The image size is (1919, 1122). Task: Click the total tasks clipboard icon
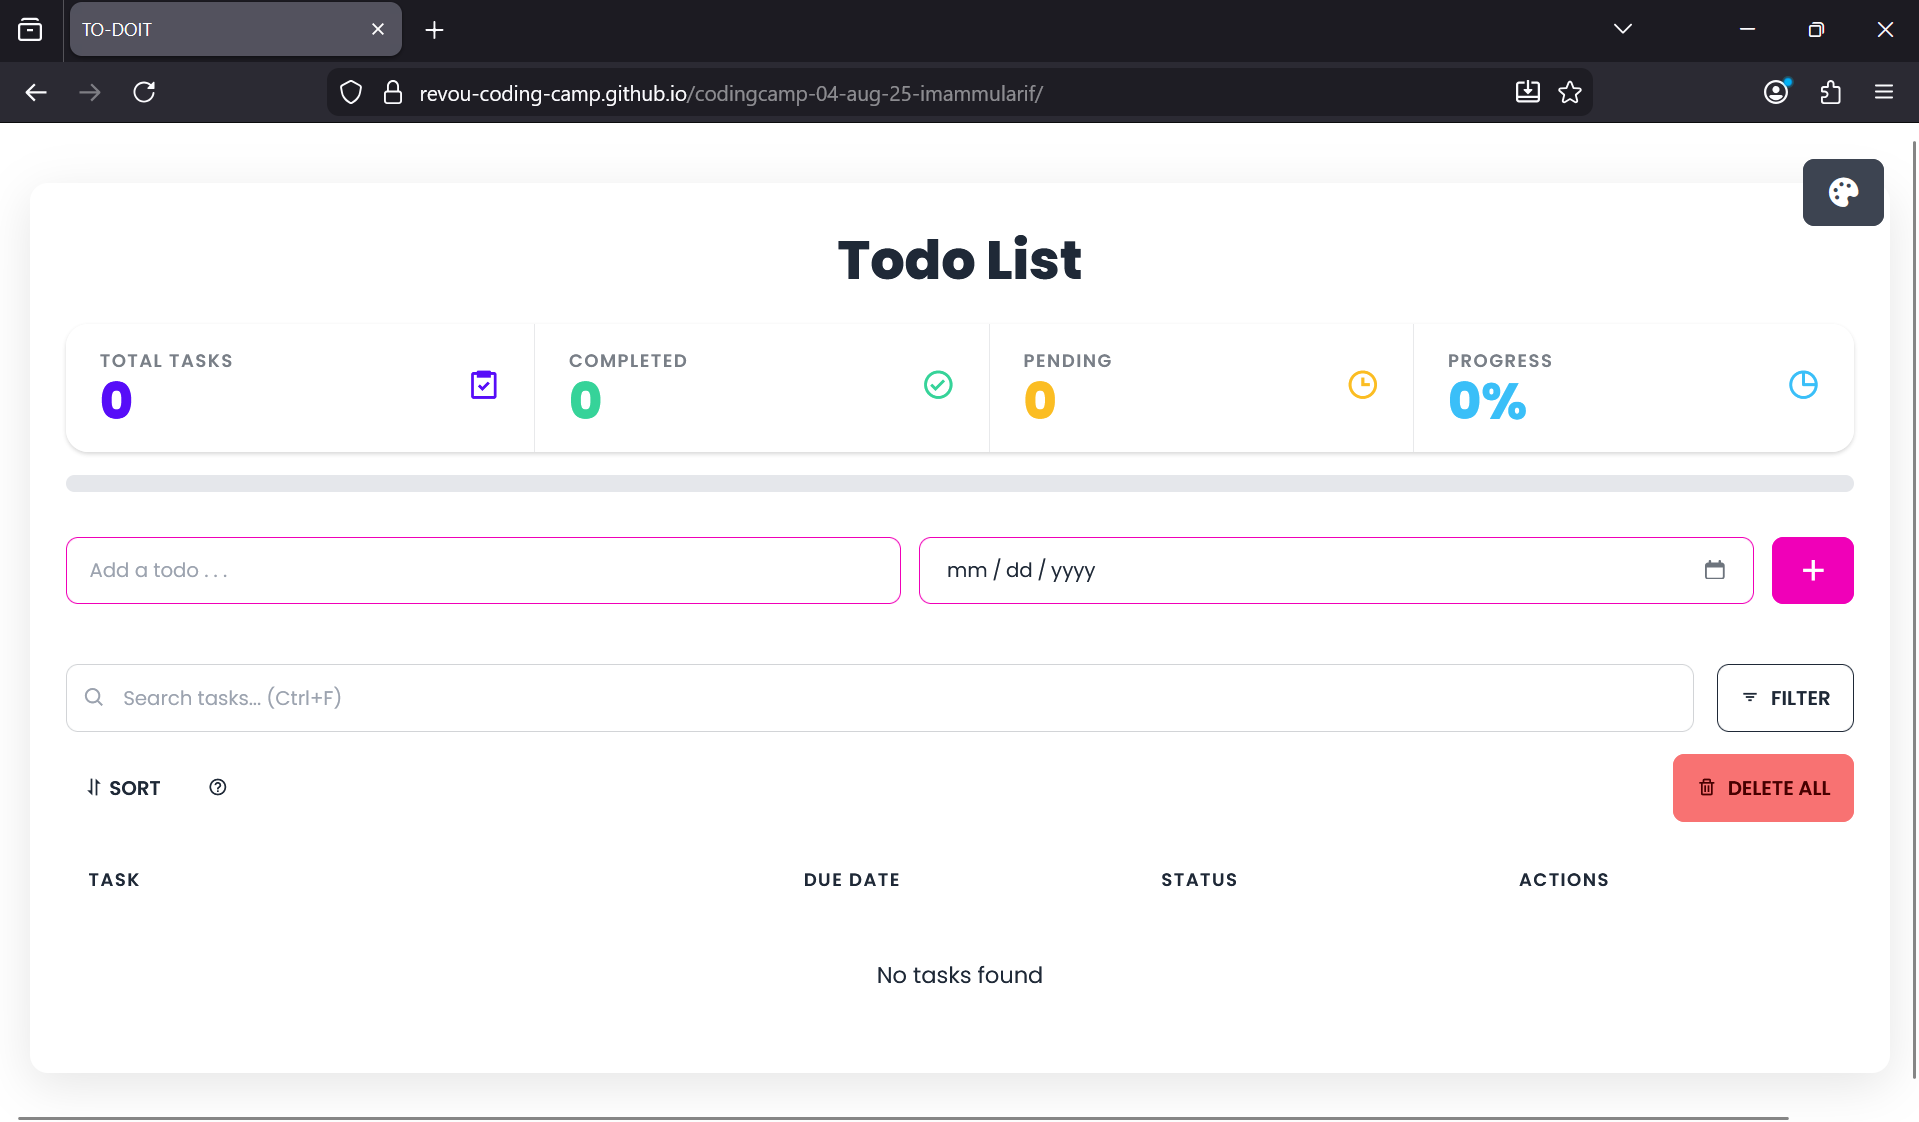pyautogui.click(x=484, y=385)
